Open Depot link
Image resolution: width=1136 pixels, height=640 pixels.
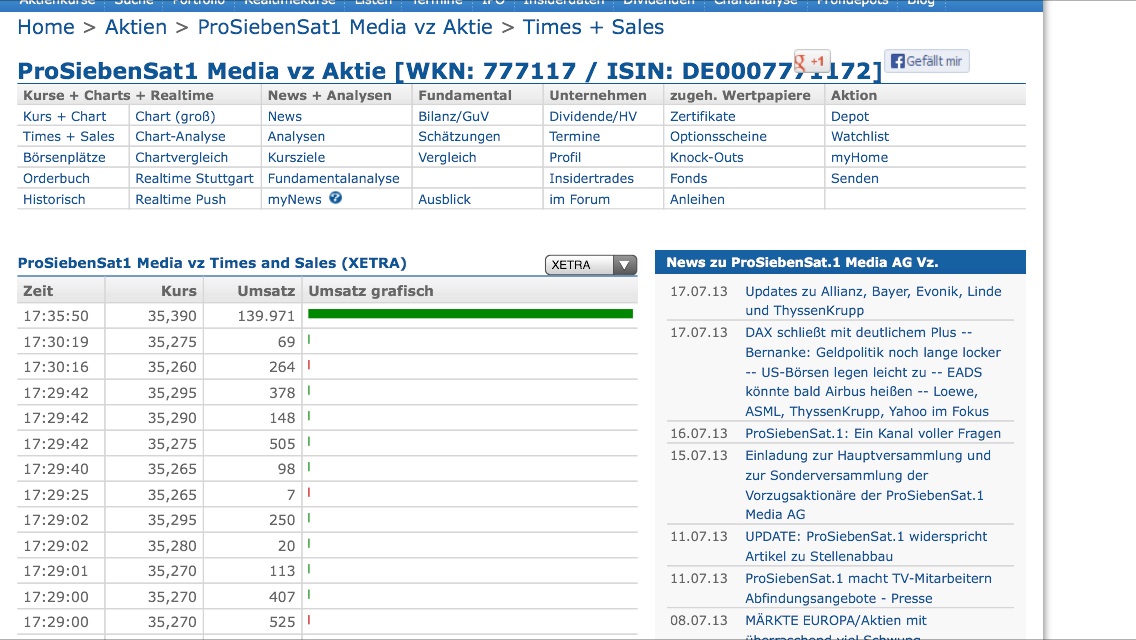coord(850,116)
